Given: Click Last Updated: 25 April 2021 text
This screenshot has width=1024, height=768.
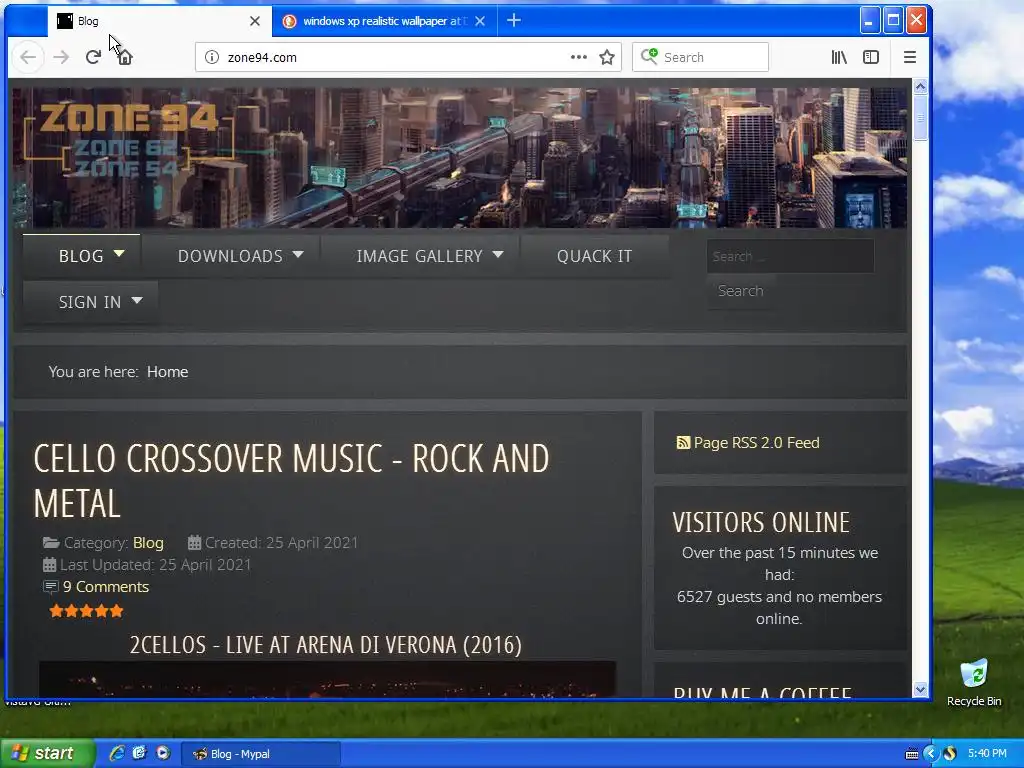Looking at the screenshot, I should coord(155,565).
